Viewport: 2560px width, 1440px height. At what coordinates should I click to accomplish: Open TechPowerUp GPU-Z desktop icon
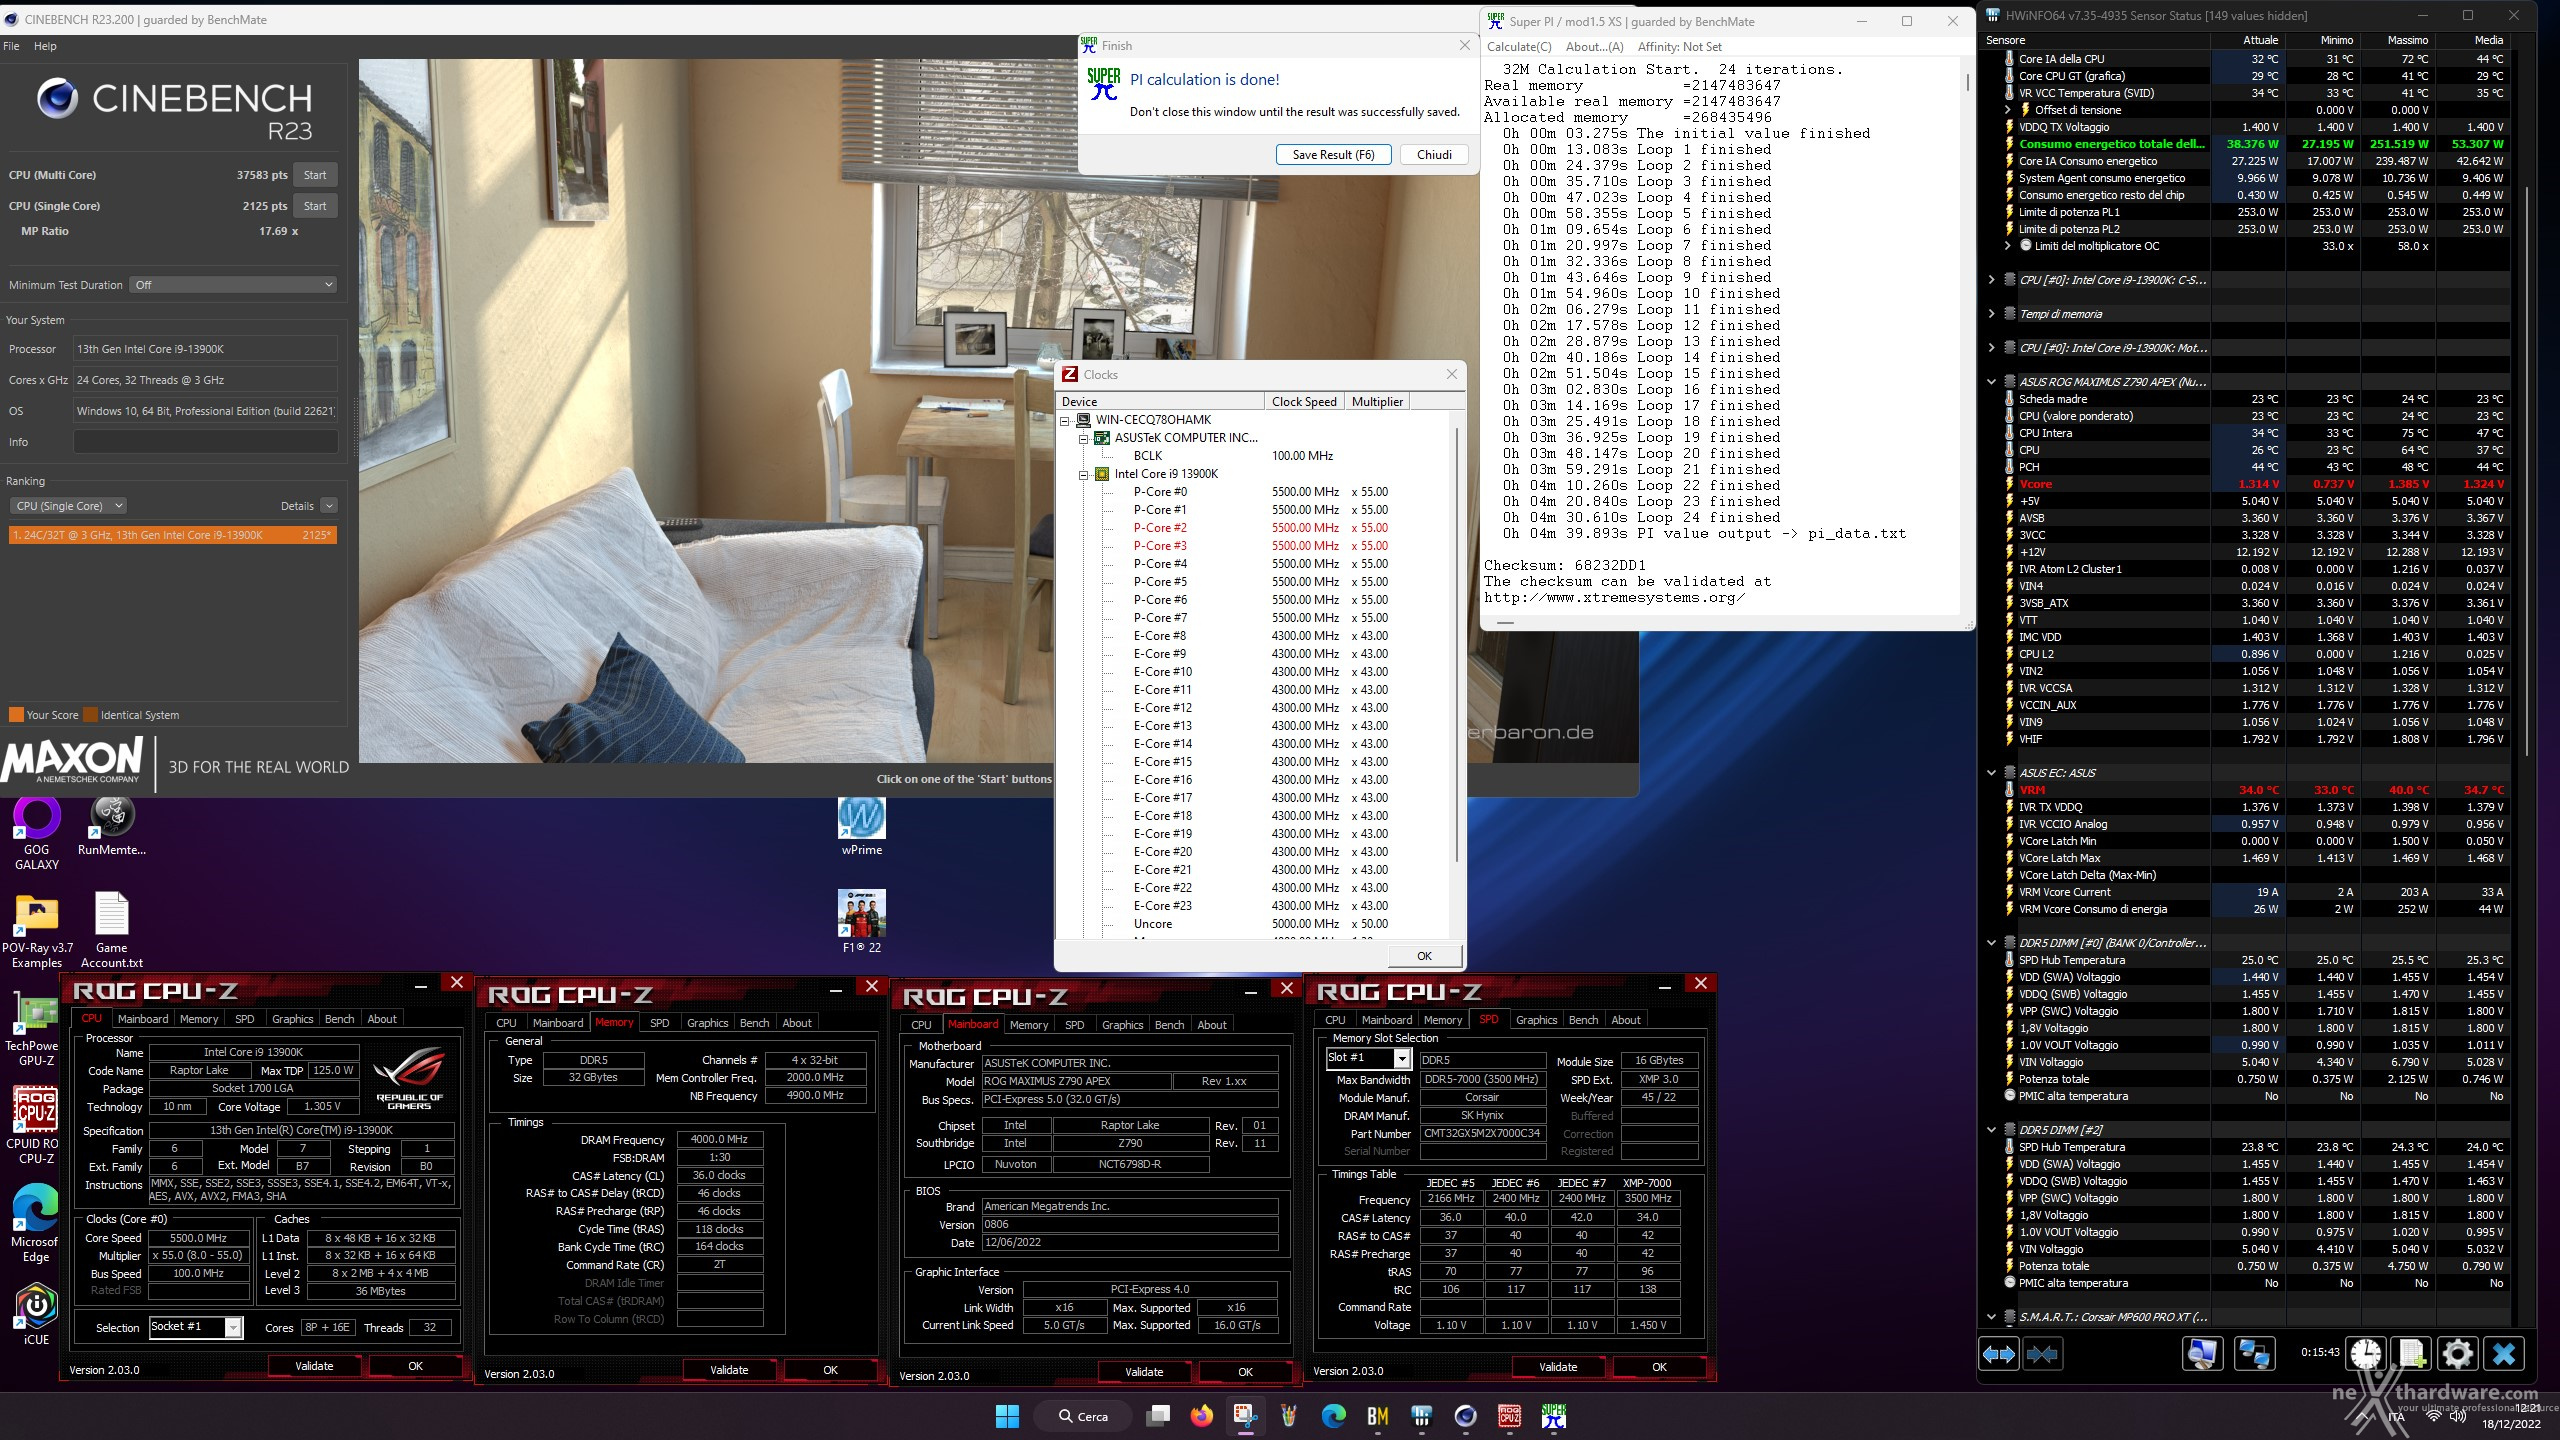(x=37, y=1031)
